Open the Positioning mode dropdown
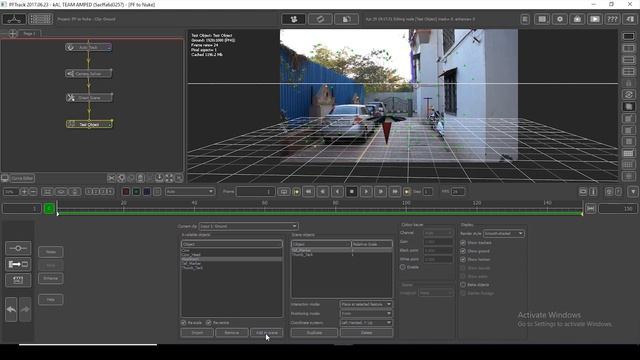Image resolution: width=640 pixels, height=360 pixels. pos(366,313)
